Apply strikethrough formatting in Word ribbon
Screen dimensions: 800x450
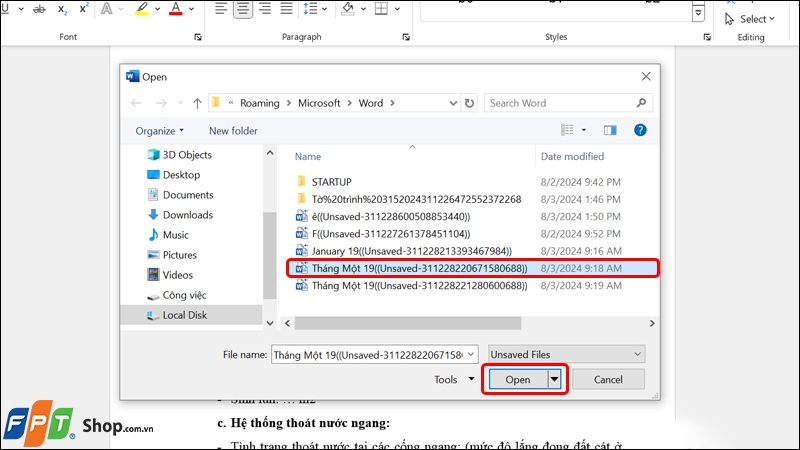pyautogui.click(x=39, y=9)
